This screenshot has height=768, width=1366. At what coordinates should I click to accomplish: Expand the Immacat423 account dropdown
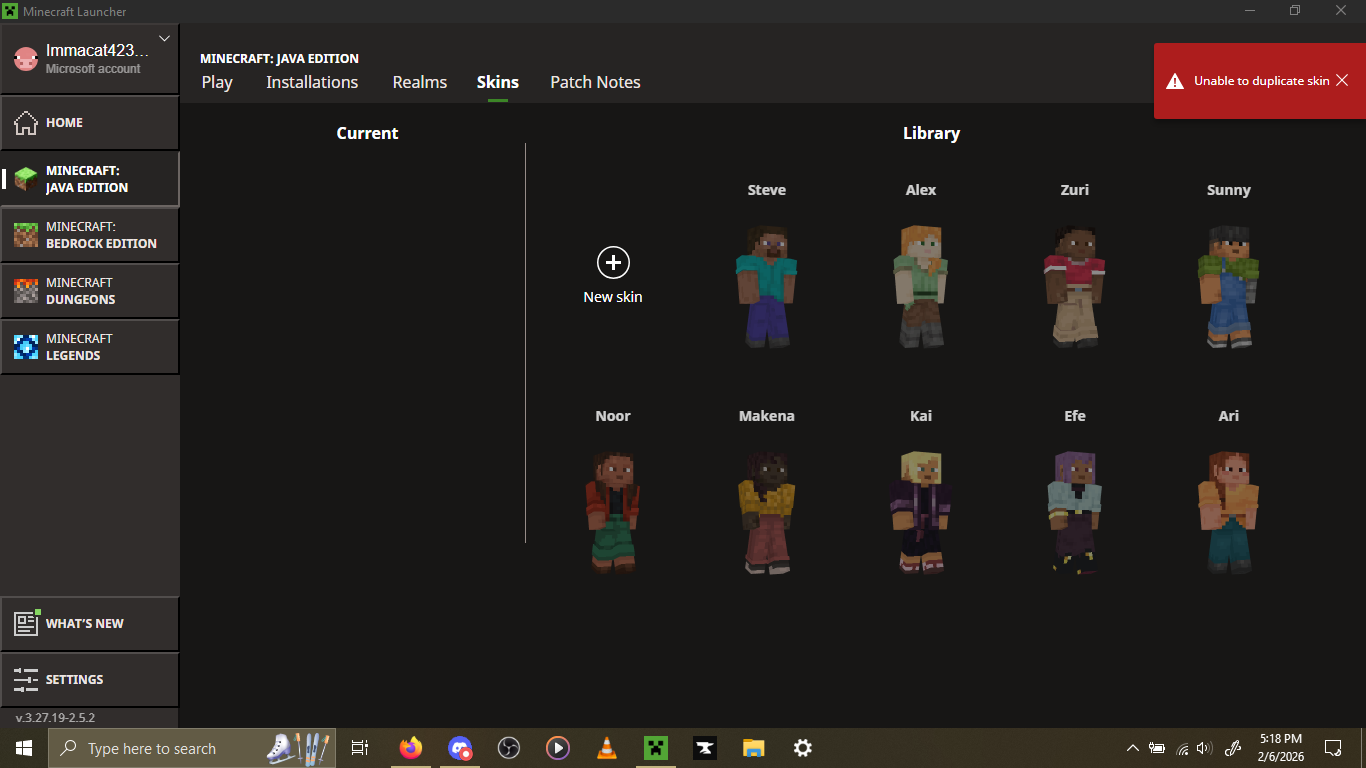point(165,39)
